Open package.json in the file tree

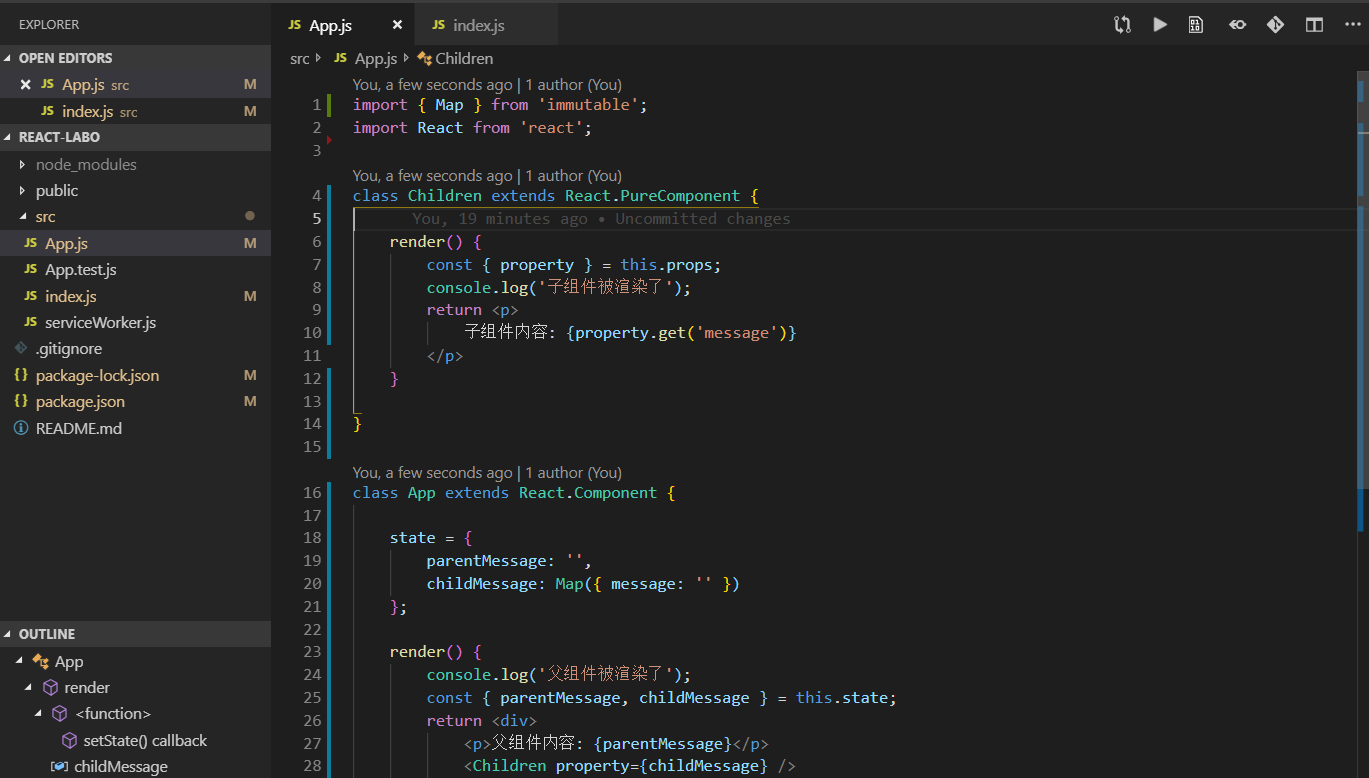point(80,401)
